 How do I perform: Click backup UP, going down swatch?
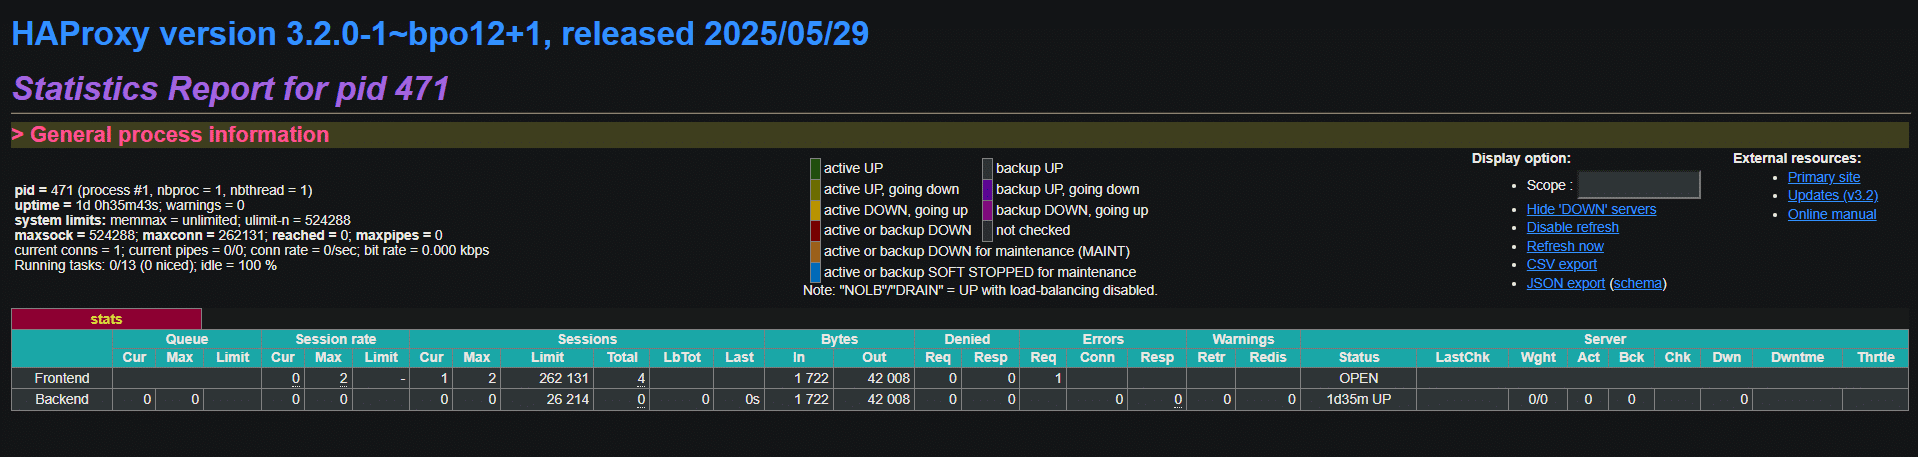point(988,189)
